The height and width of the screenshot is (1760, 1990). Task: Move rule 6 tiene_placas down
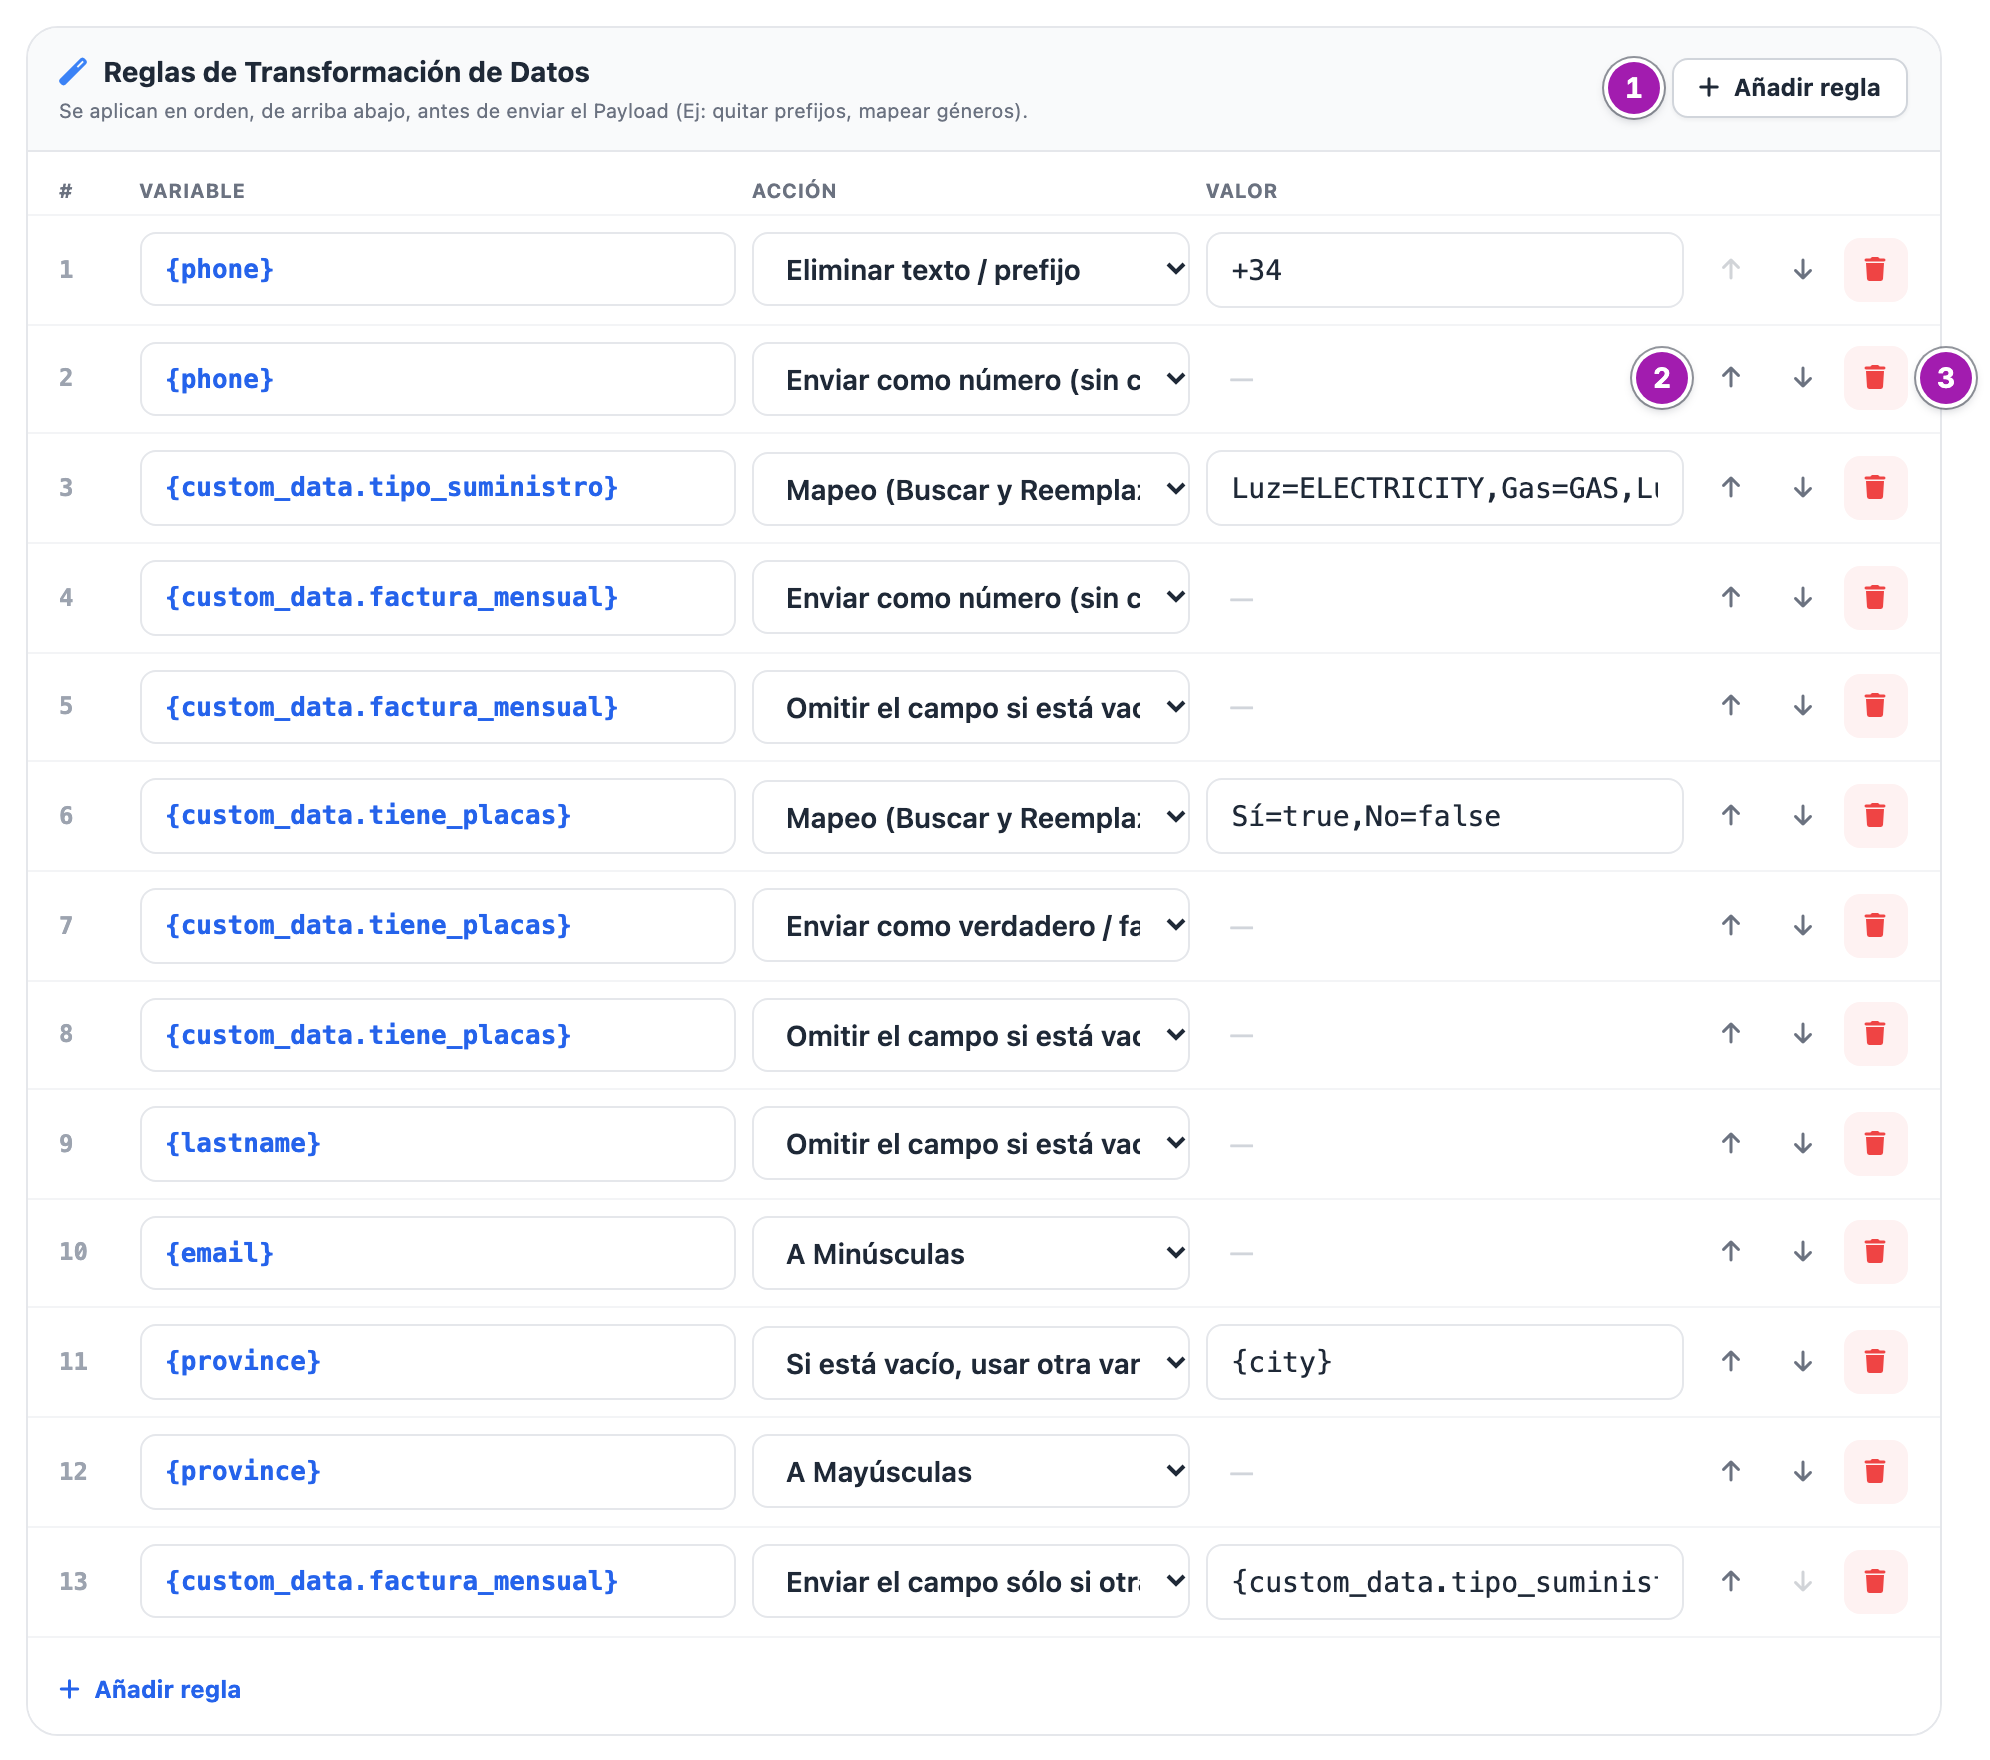coord(1803,816)
